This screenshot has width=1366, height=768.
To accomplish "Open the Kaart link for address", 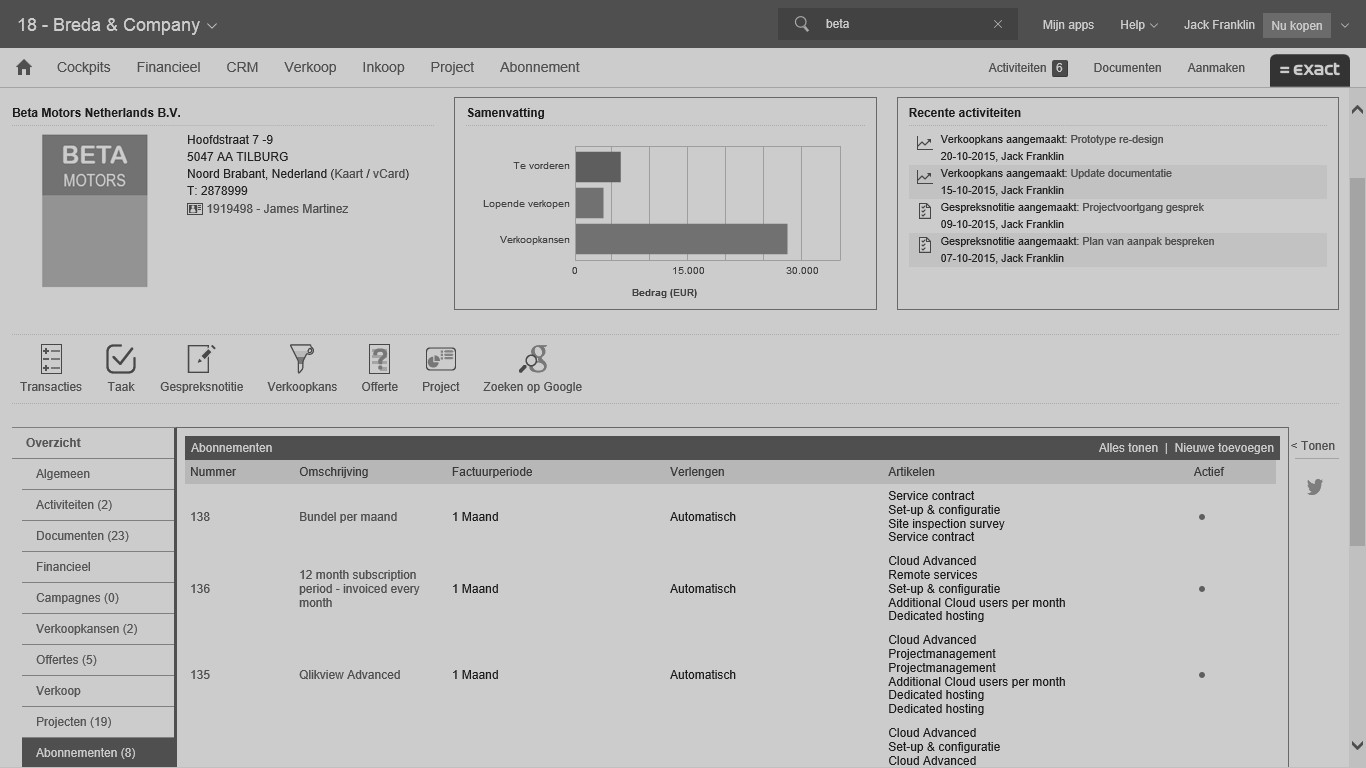I will (x=349, y=174).
